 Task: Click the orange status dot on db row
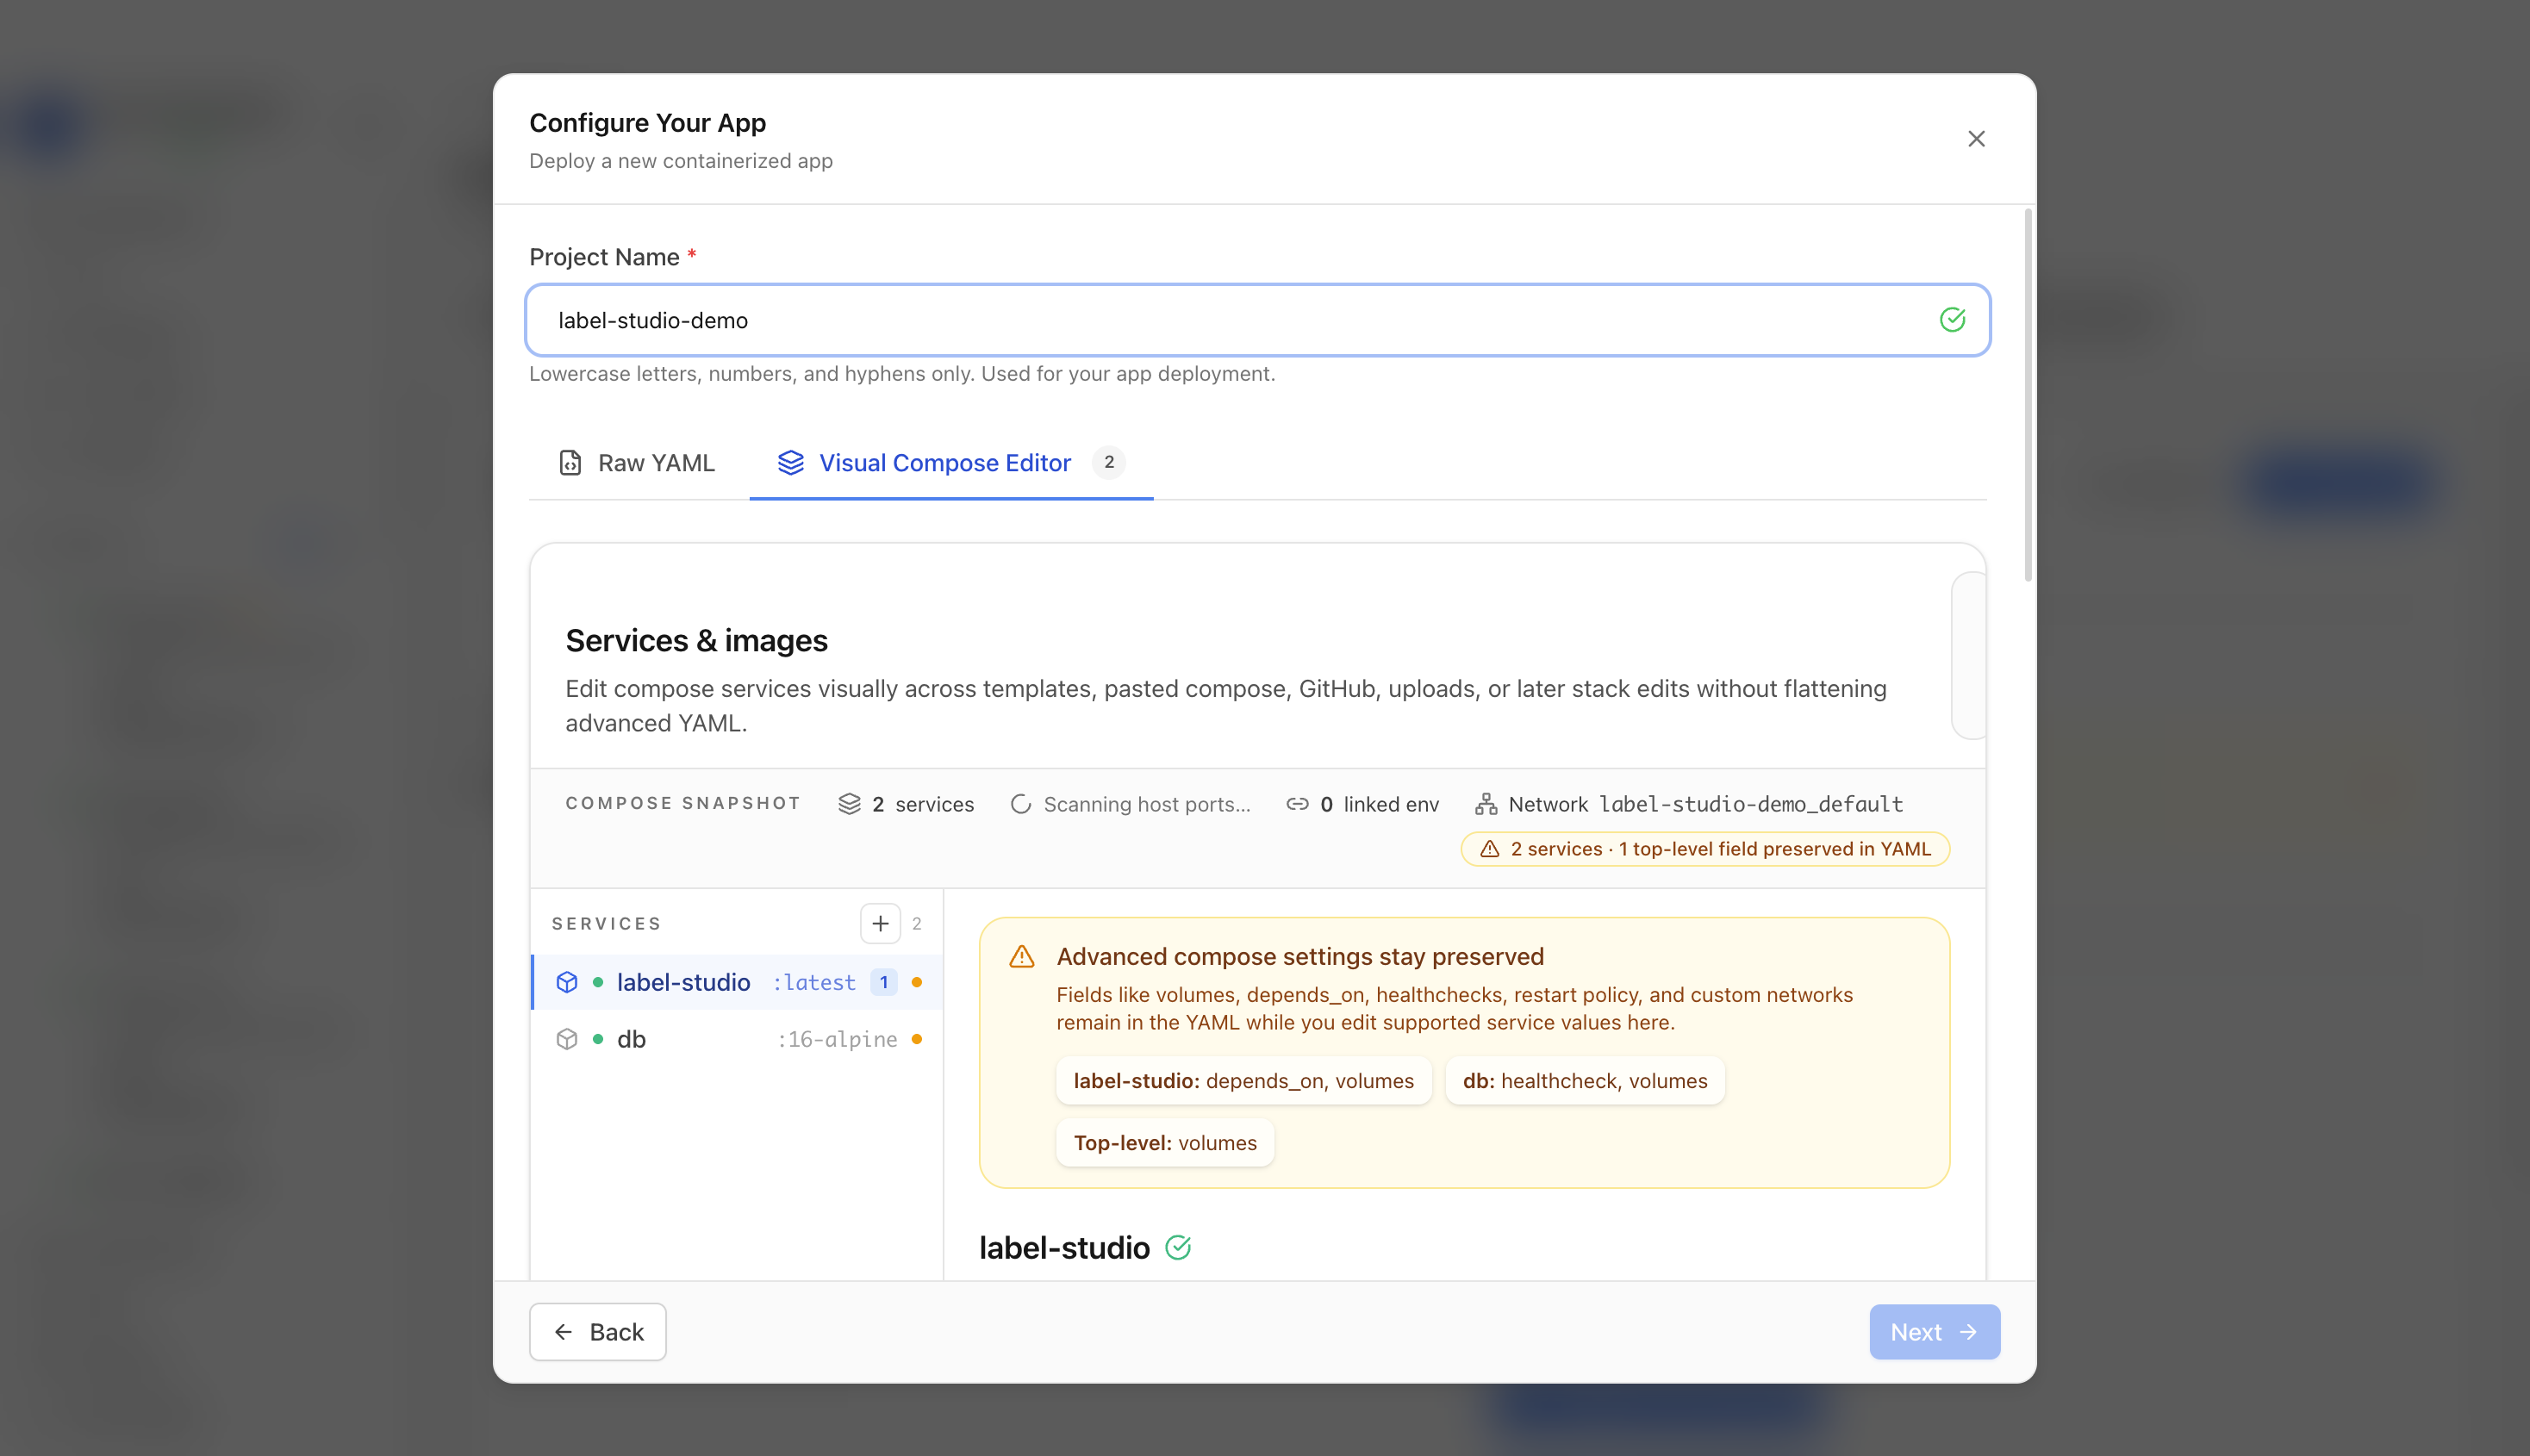917,1039
